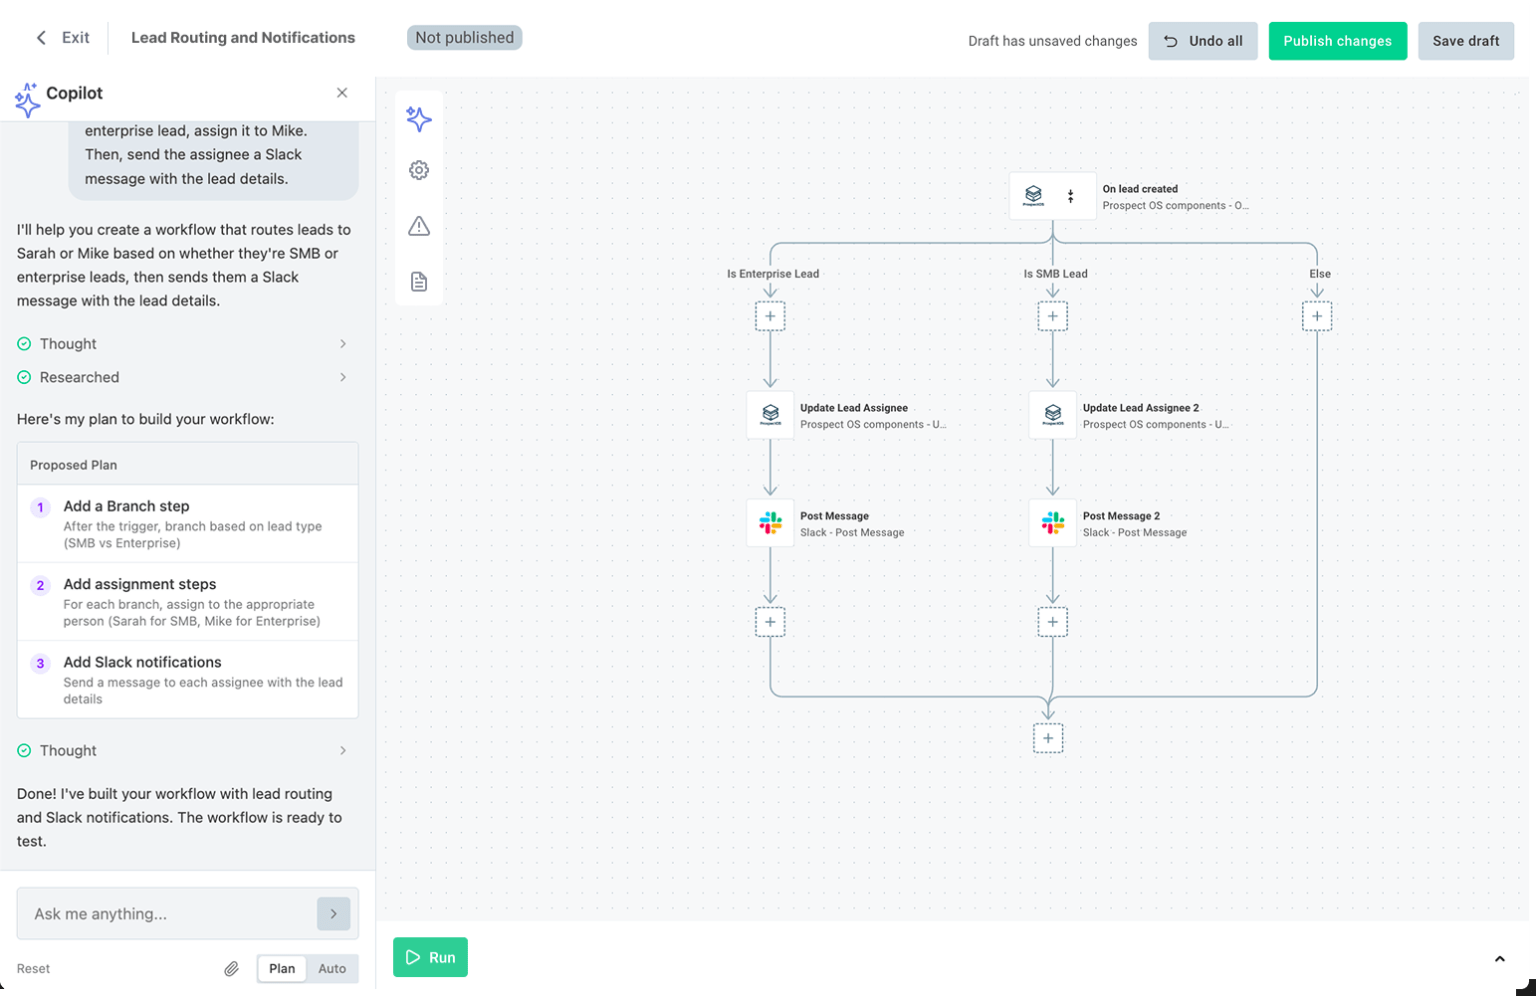The image size is (1536, 996).
Task: Show the warnings triangle panel
Action: pos(419,226)
